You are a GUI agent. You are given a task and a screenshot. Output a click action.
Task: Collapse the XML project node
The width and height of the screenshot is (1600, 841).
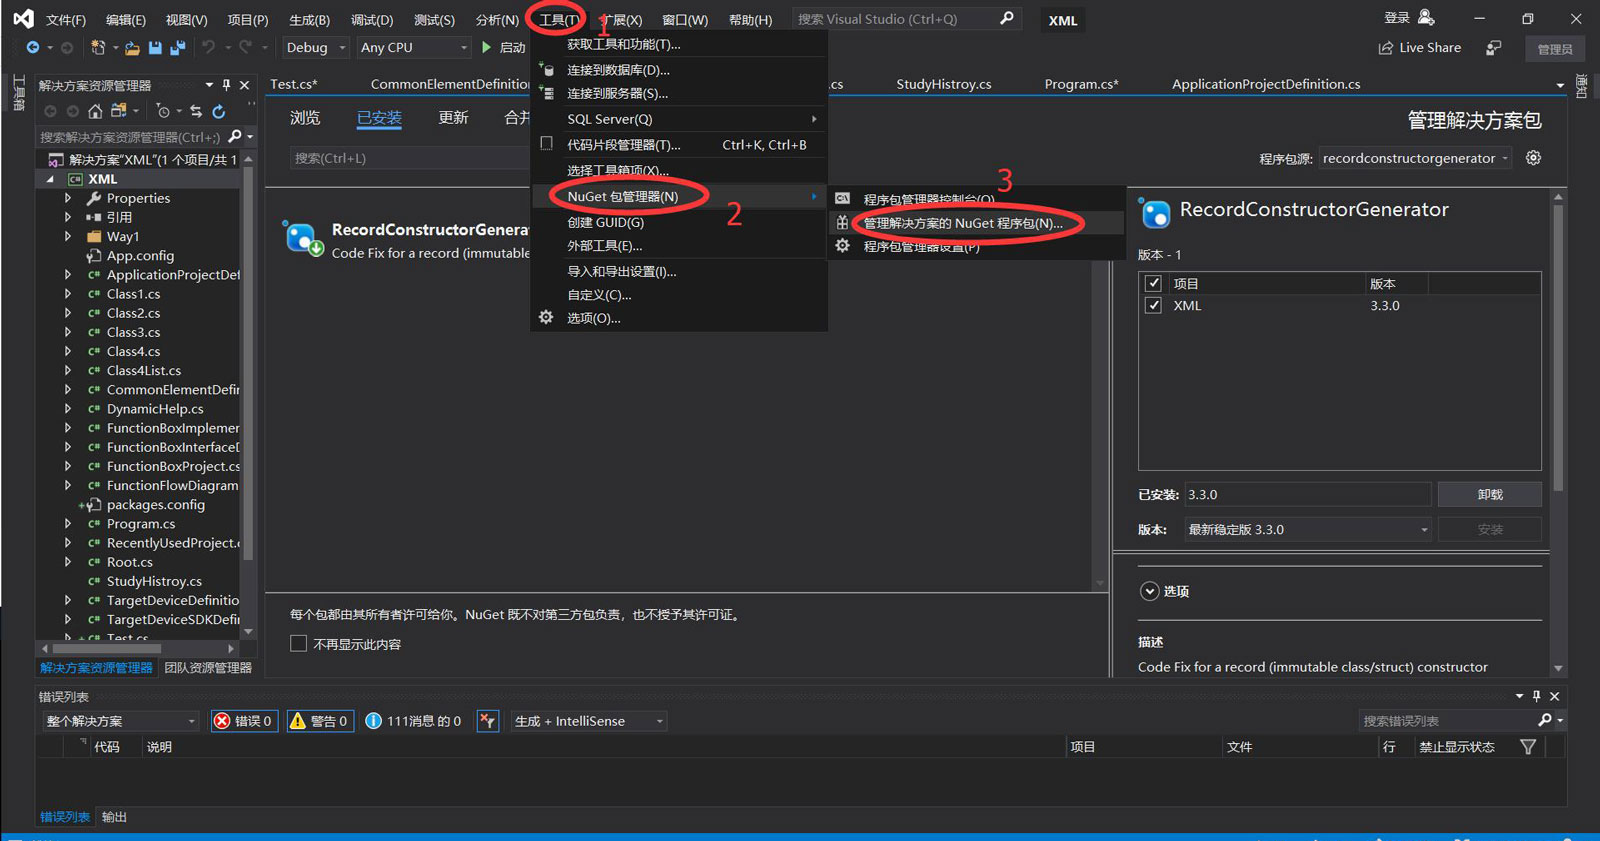pyautogui.click(x=50, y=179)
